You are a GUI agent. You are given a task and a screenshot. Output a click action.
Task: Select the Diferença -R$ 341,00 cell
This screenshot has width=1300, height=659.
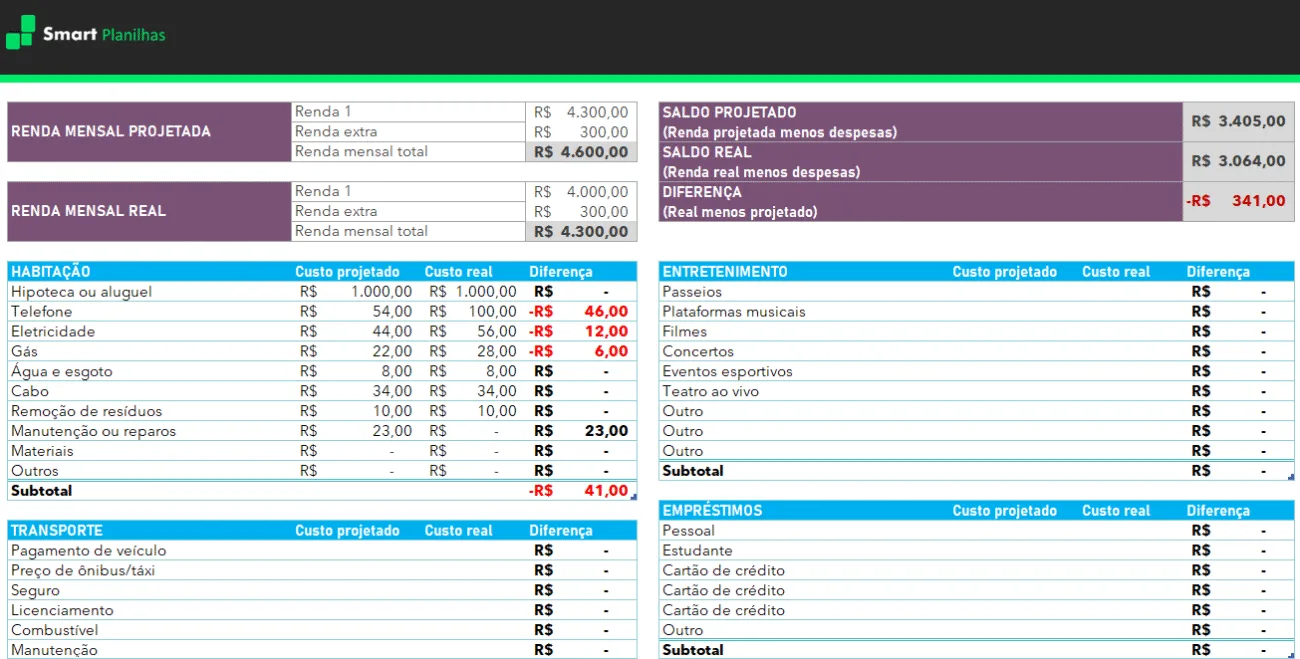click(1238, 201)
